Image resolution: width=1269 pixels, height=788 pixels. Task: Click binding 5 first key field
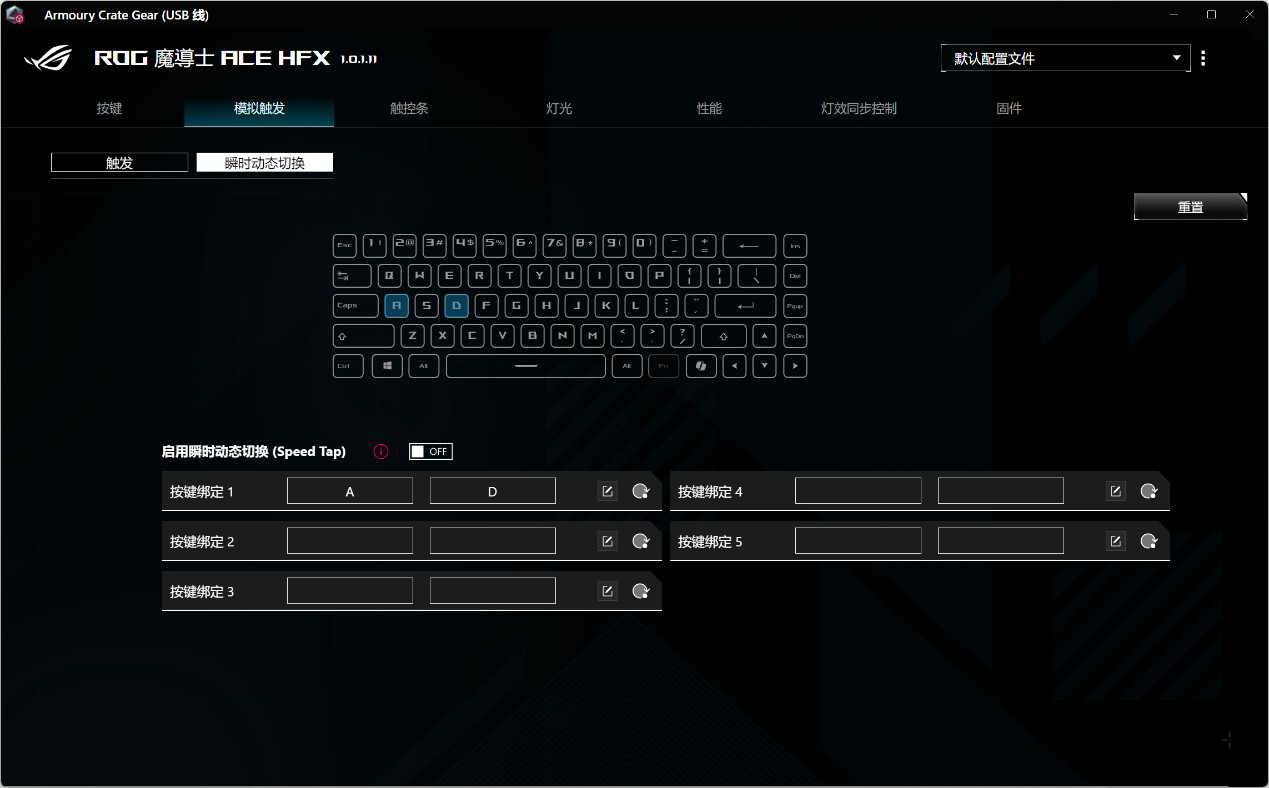click(x=858, y=541)
